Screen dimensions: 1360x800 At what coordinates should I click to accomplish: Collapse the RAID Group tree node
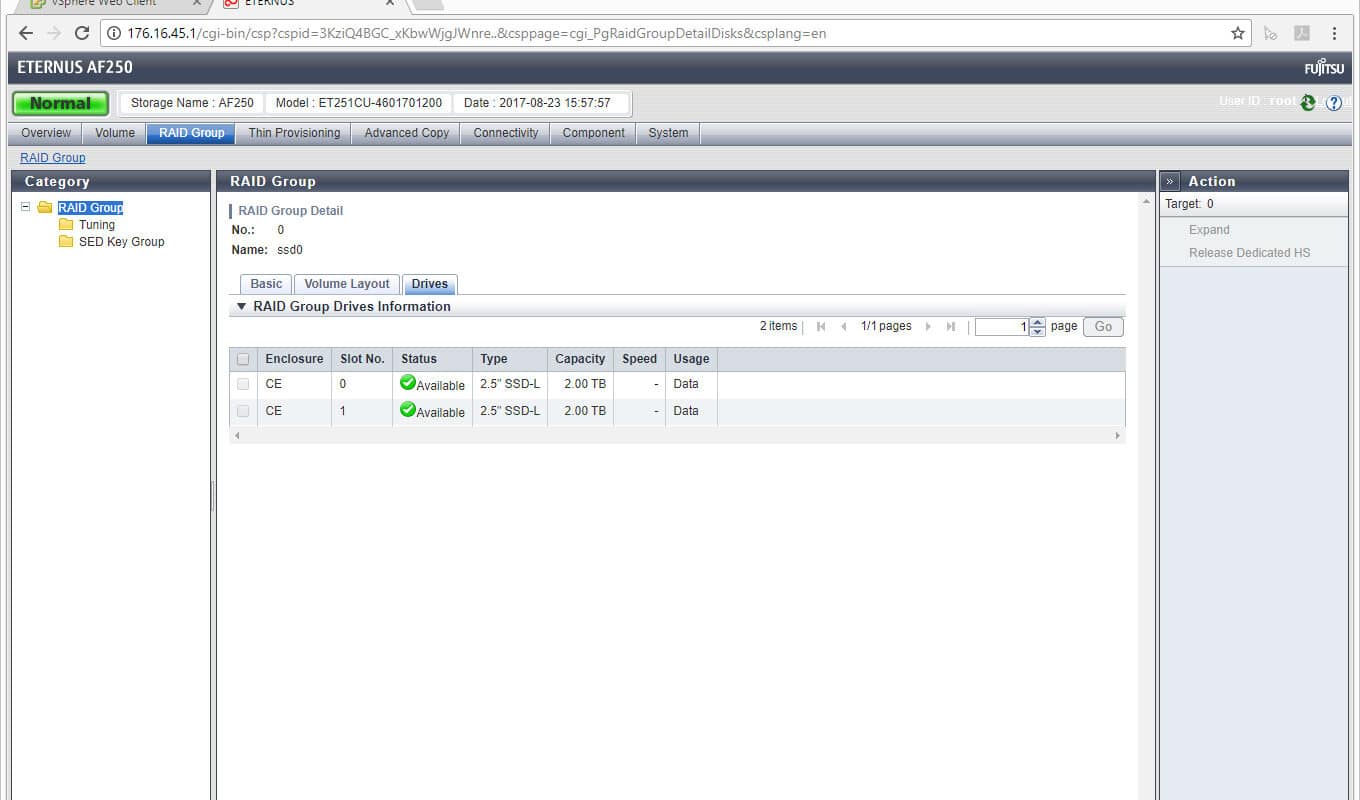tap(26, 208)
